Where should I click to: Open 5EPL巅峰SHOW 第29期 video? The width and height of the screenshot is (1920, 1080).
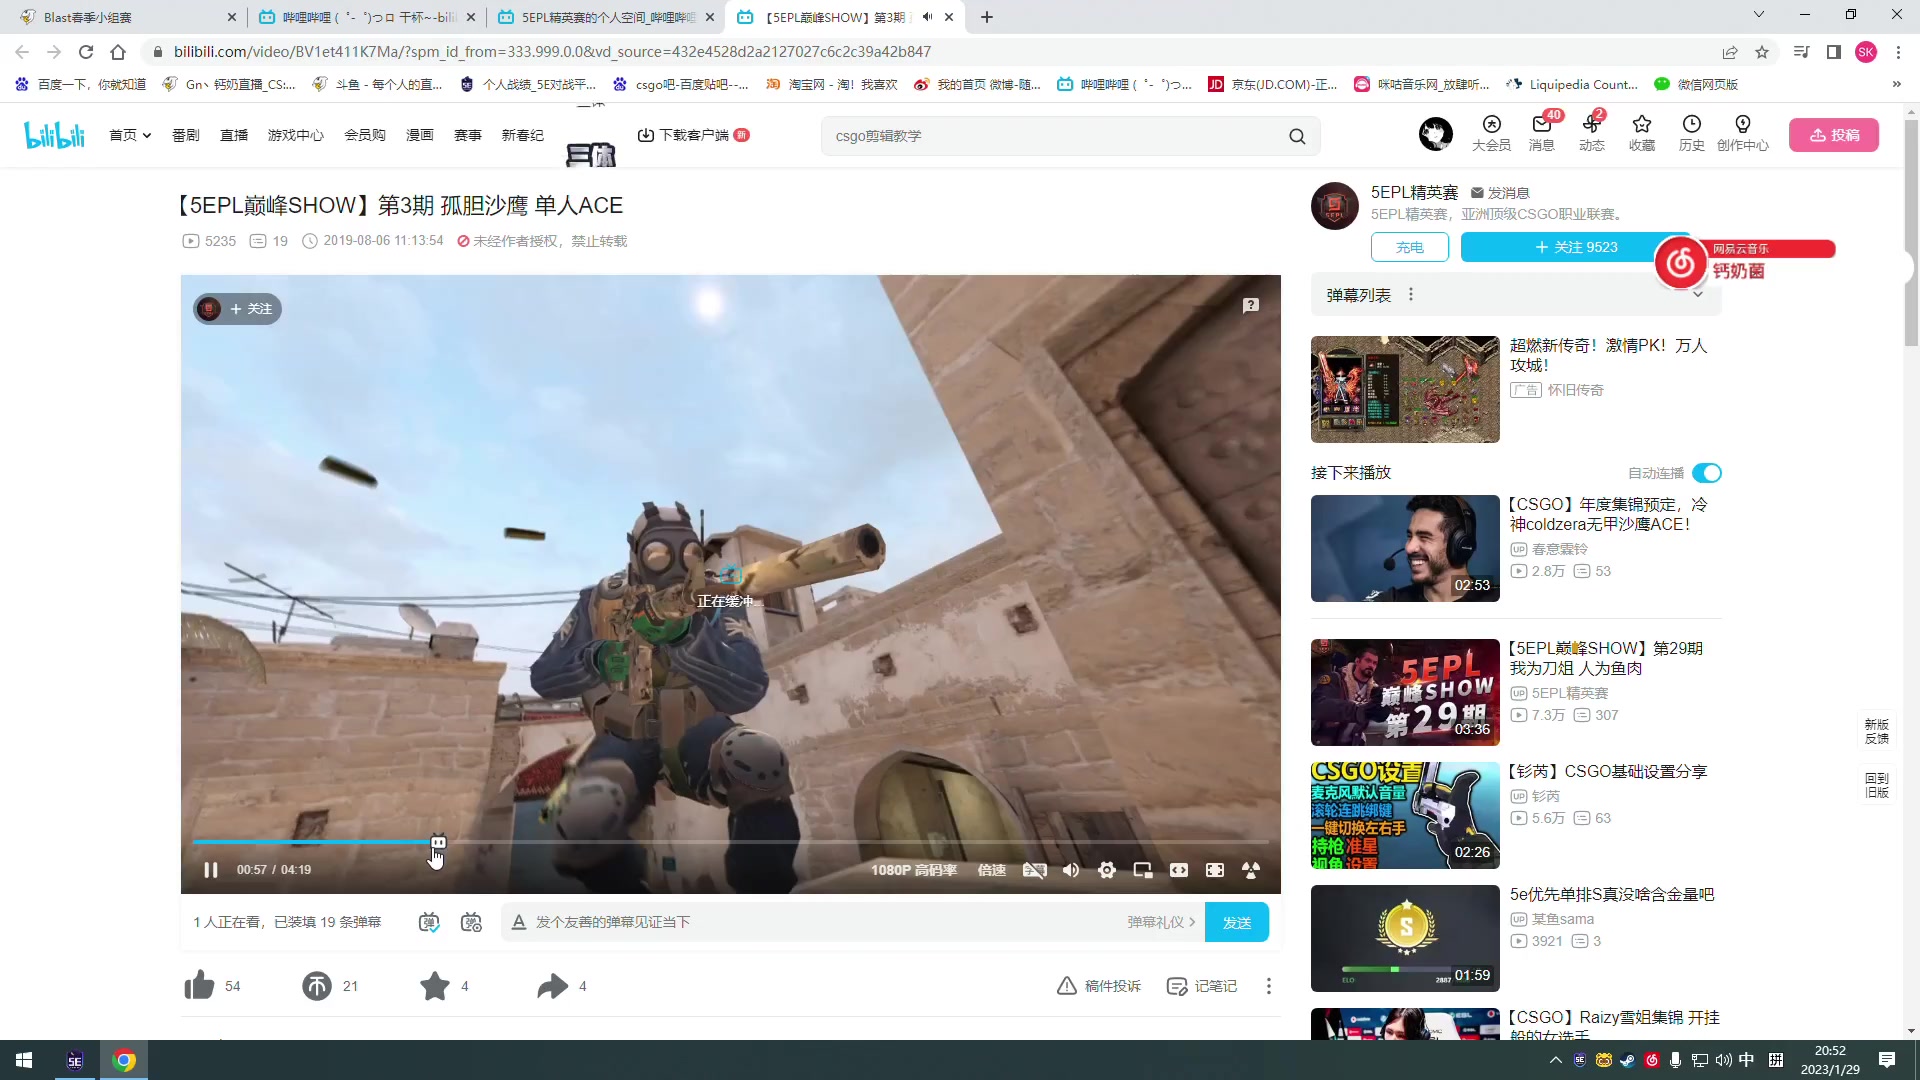pos(1405,692)
